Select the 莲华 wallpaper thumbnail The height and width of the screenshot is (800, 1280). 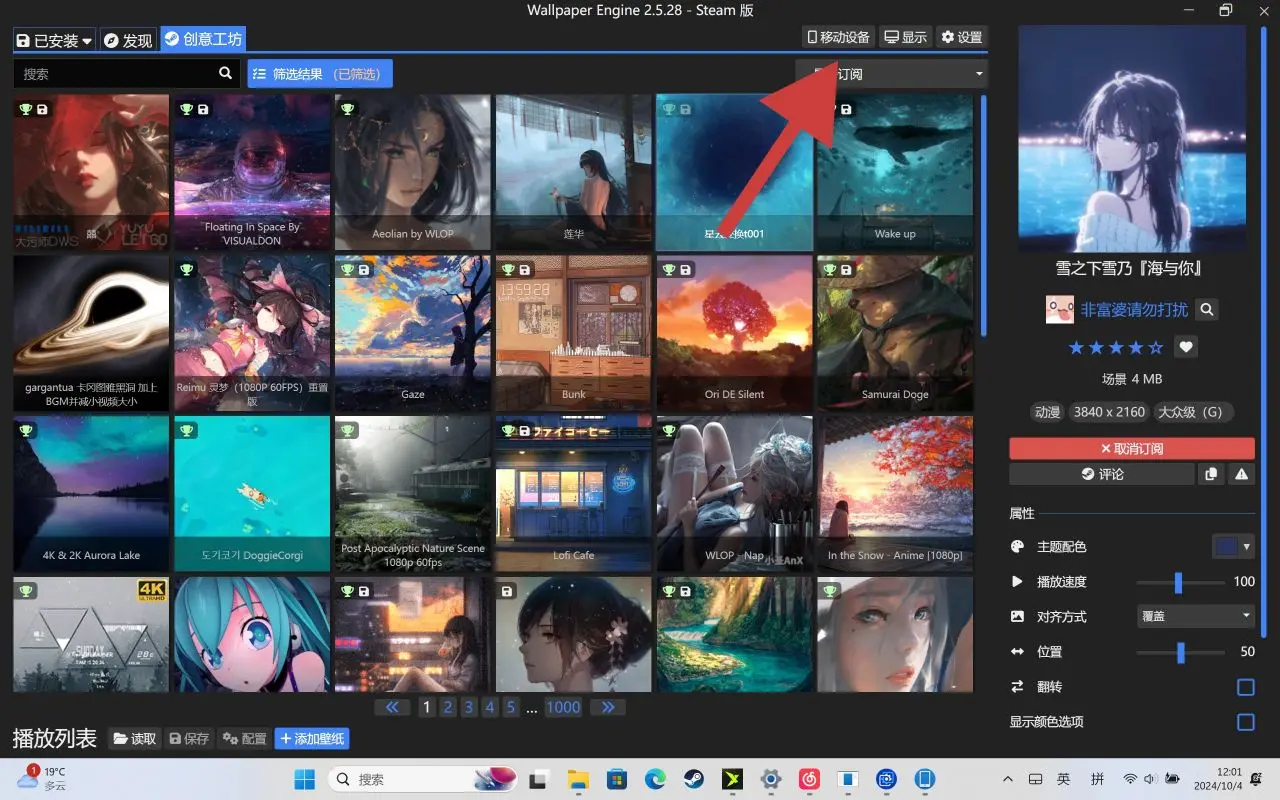(574, 173)
